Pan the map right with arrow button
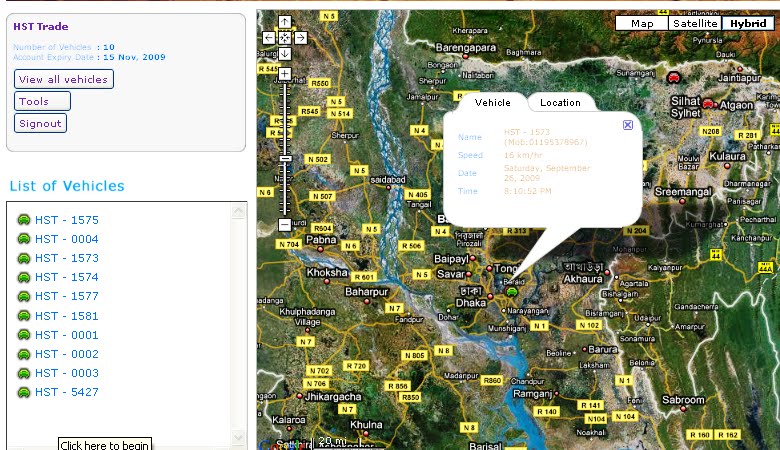780x450 pixels. click(x=300, y=38)
